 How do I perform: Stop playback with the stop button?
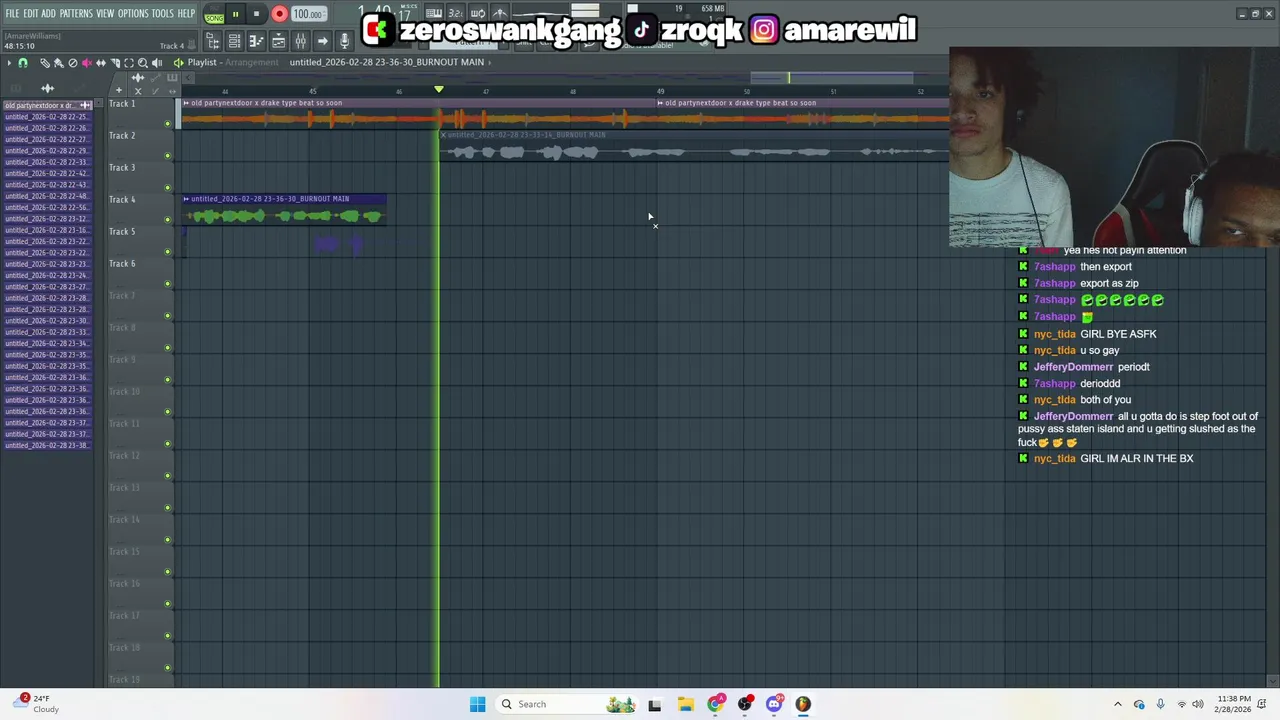click(x=256, y=14)
